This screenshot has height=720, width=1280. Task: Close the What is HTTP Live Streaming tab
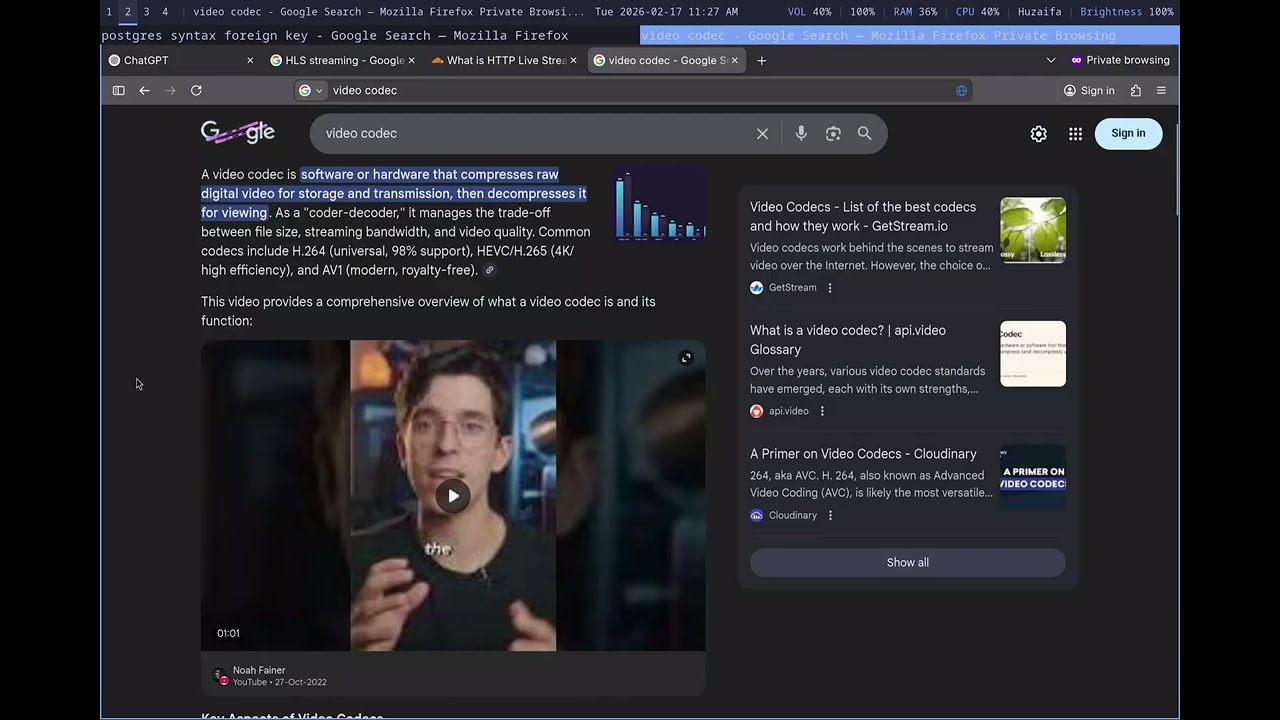tap(573, 60)
